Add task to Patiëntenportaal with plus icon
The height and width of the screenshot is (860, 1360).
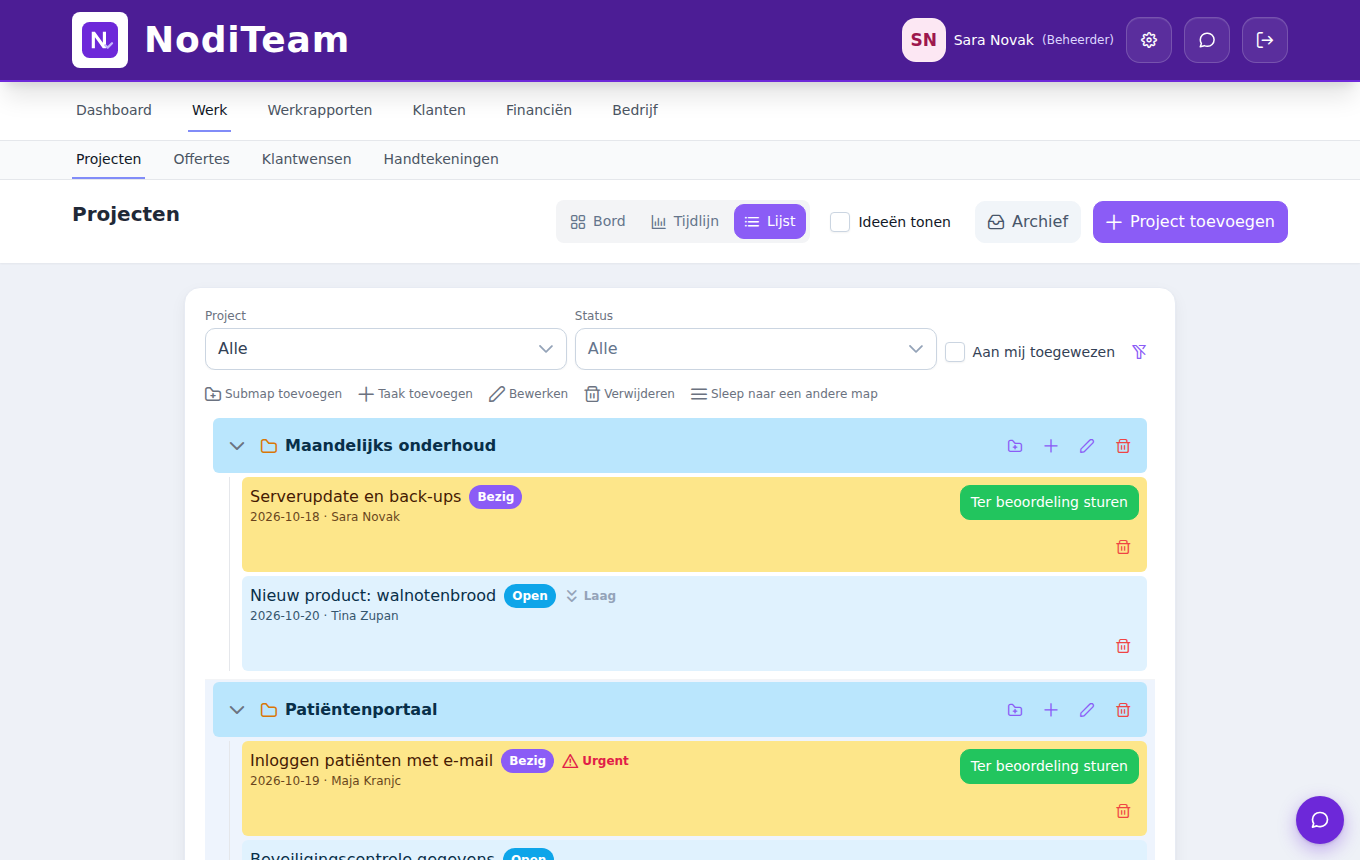(x=1051, y=710)
